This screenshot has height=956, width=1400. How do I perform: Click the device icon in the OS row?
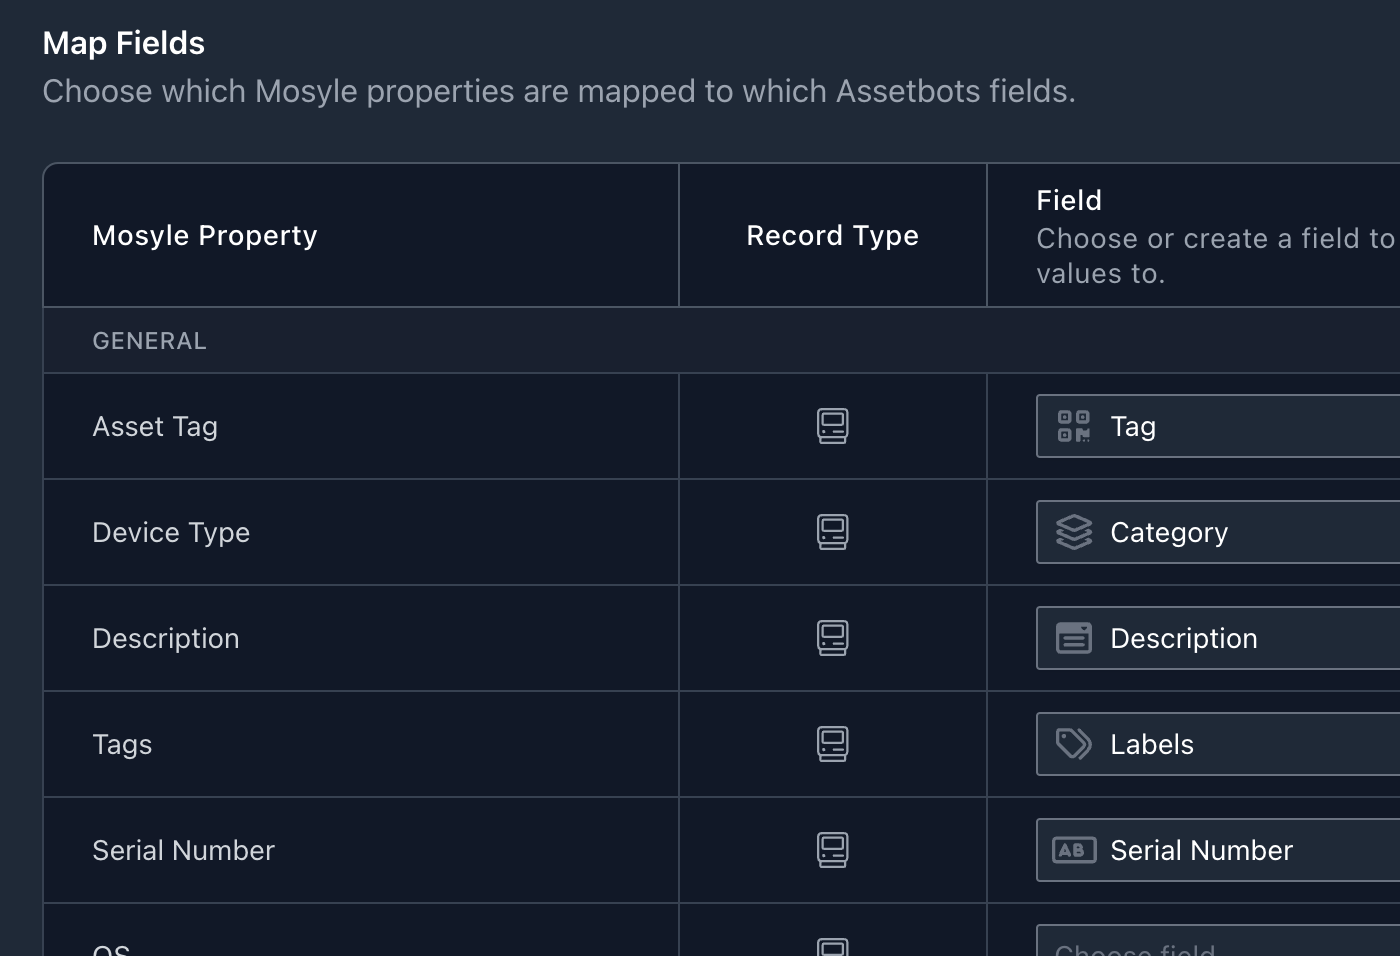click(833, 944)
